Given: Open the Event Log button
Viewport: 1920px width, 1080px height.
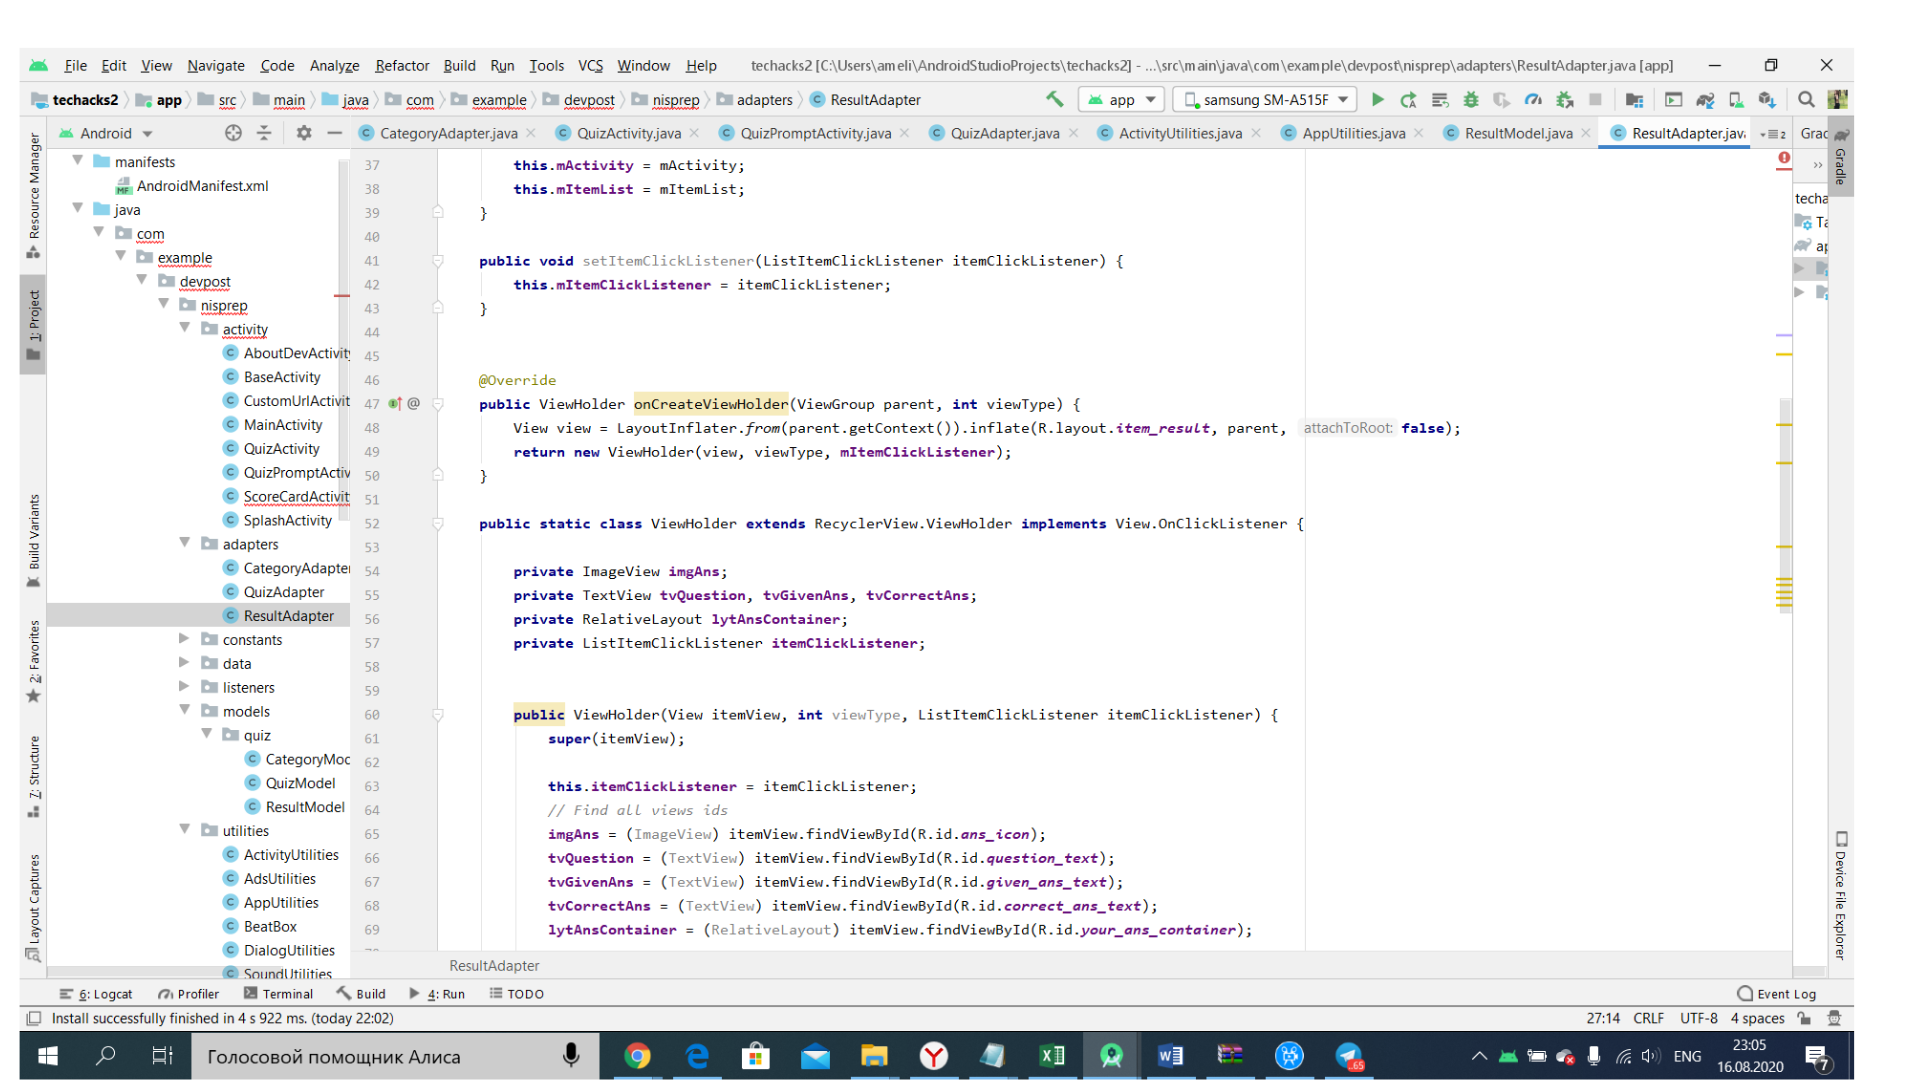Looking at the screenshot, I should point(1777,994).
